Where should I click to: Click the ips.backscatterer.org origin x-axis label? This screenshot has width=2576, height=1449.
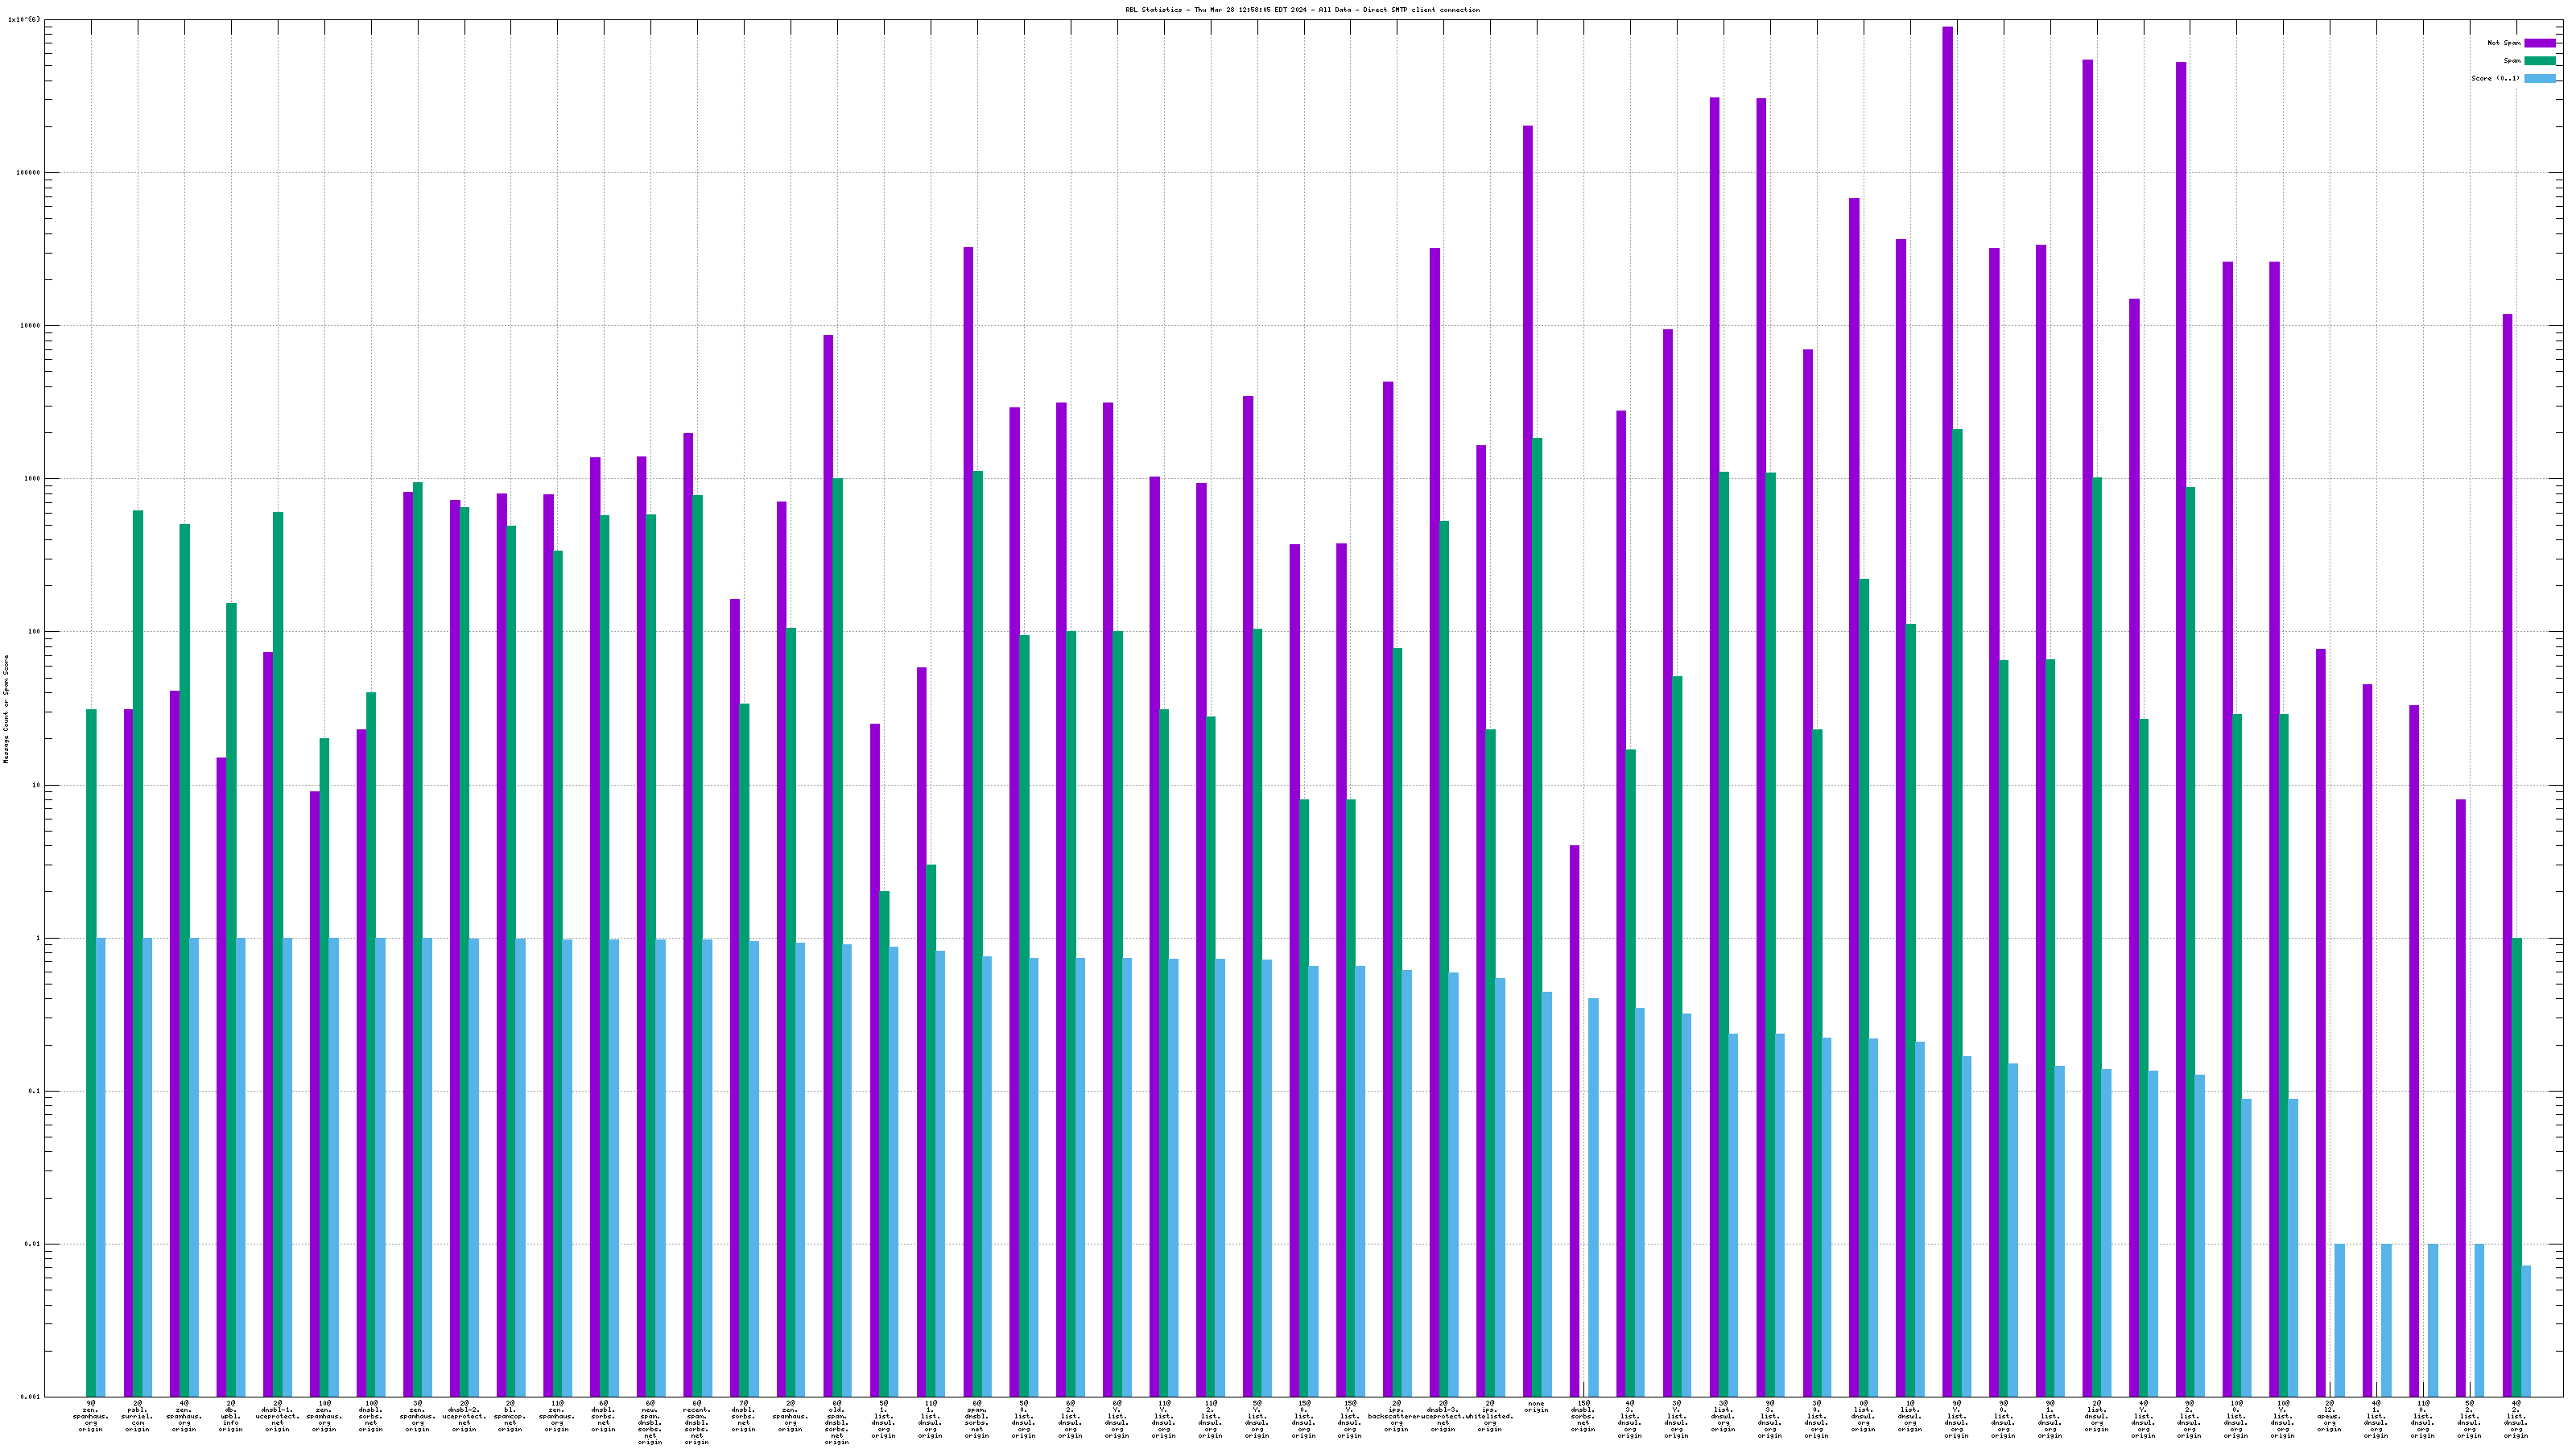click(x=1396, y=1416)
